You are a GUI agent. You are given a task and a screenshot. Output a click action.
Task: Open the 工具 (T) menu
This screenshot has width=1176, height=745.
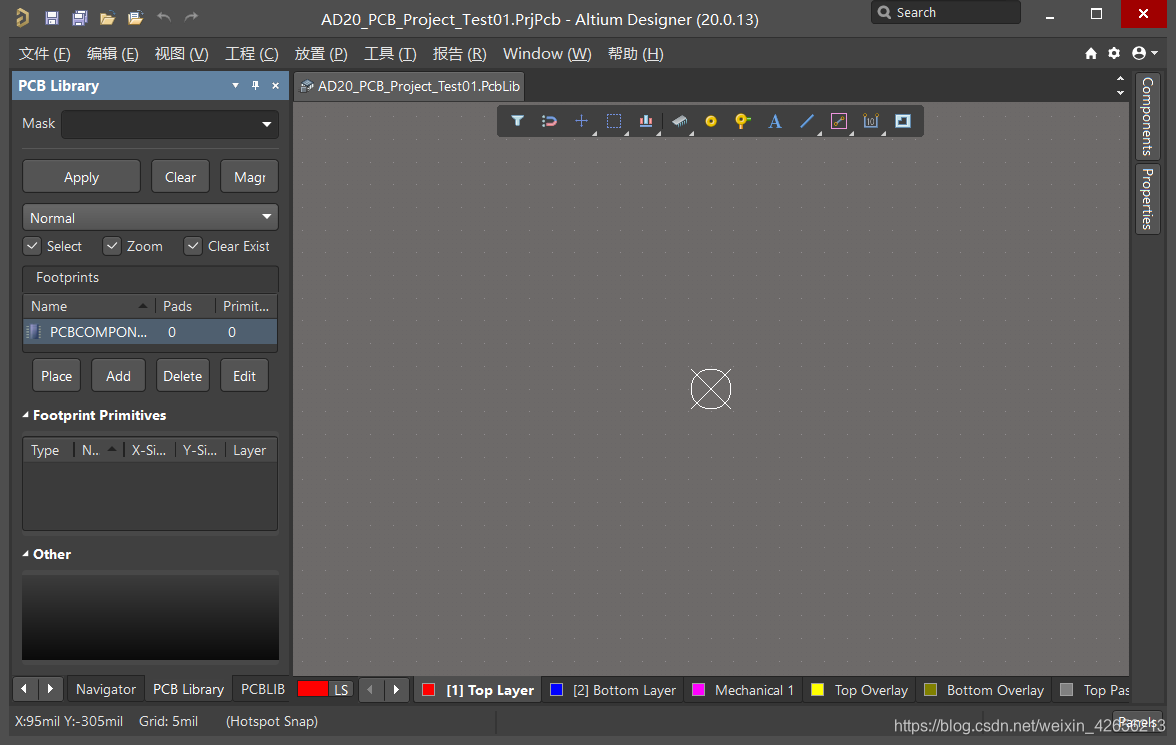[x=390, y=54]
